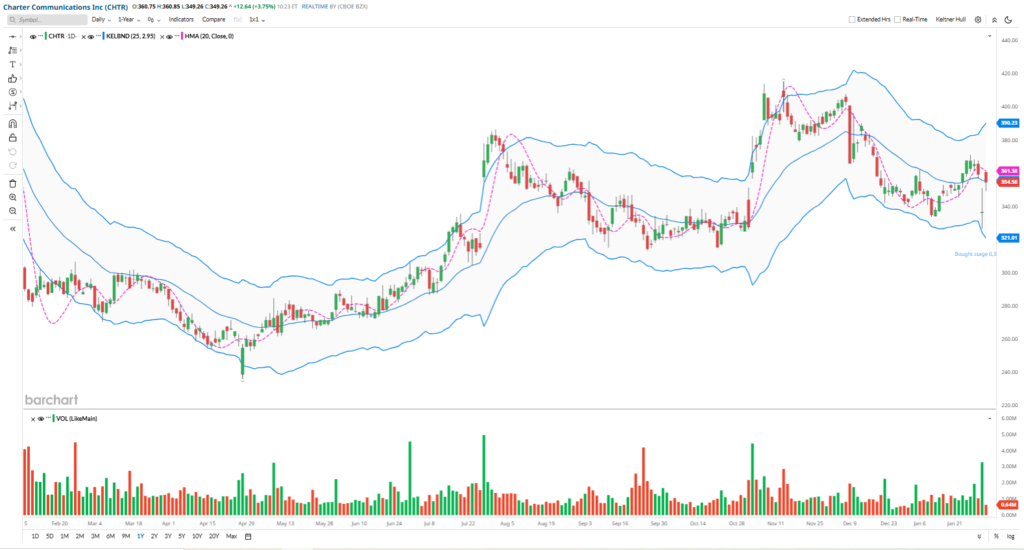The width and height of the screenshot is (1024, 550).
Task: Delete drawings with the trash icon
Action: 12,183
